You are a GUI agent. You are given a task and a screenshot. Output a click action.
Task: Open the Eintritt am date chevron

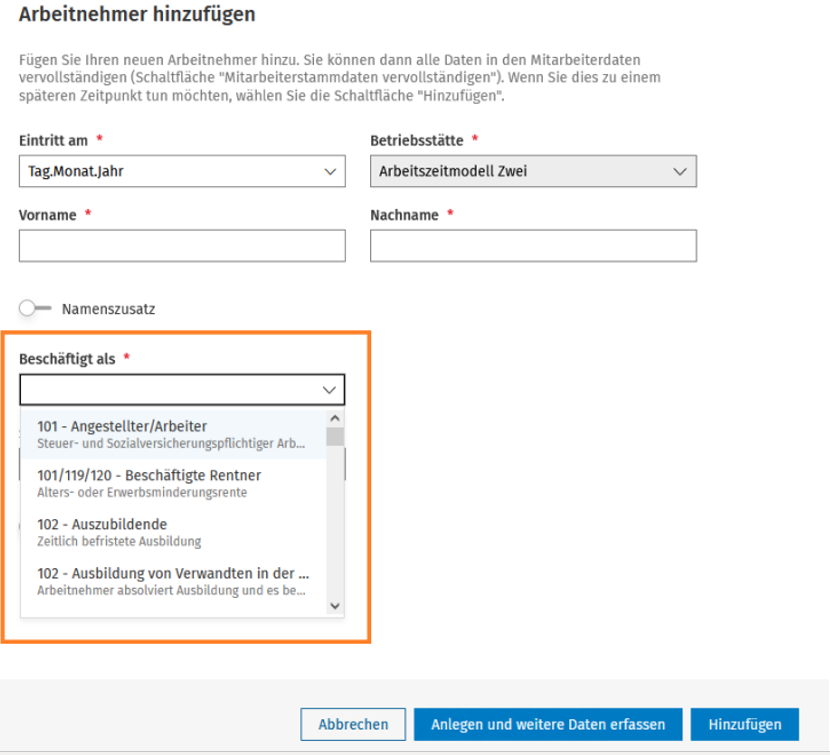click(x=330, y=172)
